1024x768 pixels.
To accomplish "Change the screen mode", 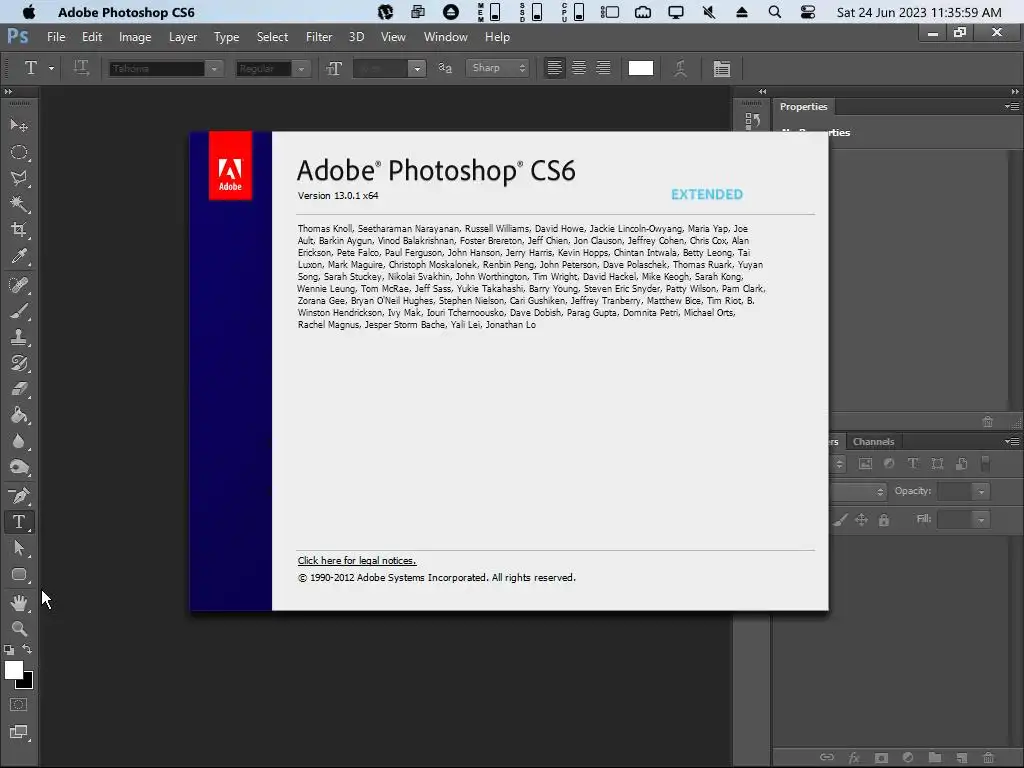I will tap(19, 732).
